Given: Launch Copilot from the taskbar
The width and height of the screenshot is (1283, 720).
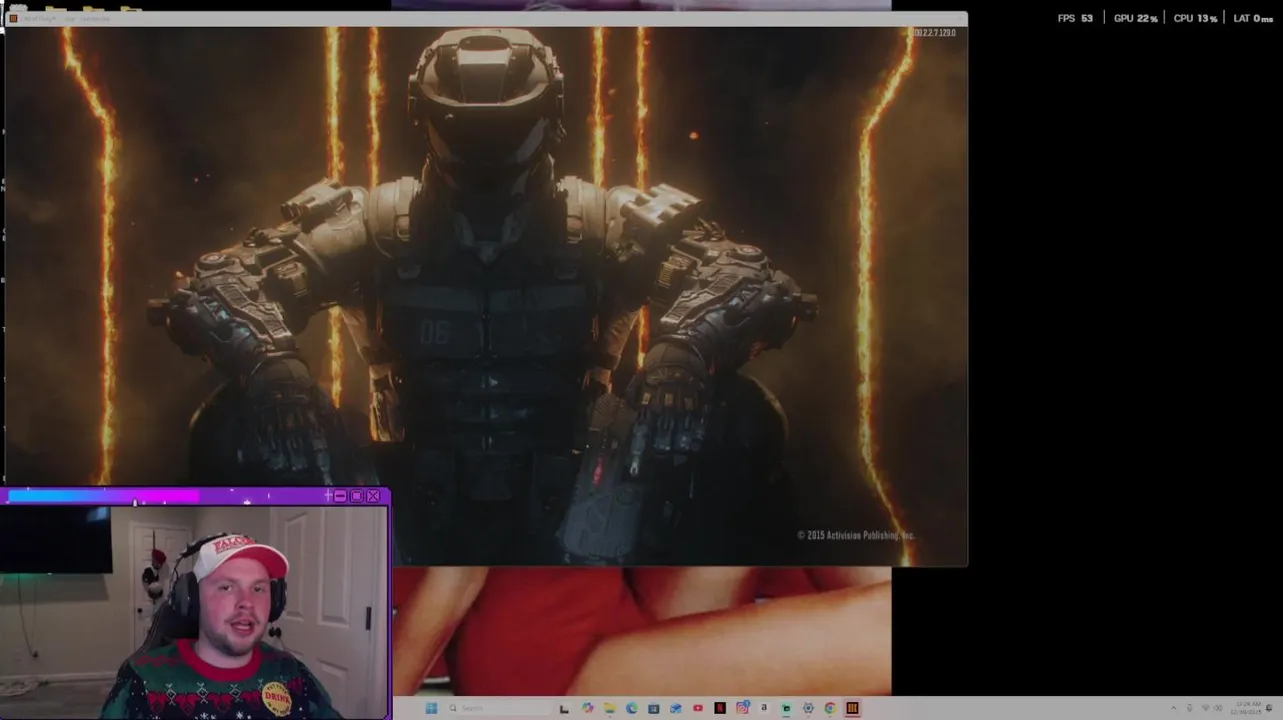Looking at the screenshot, I should coord(587,708).
